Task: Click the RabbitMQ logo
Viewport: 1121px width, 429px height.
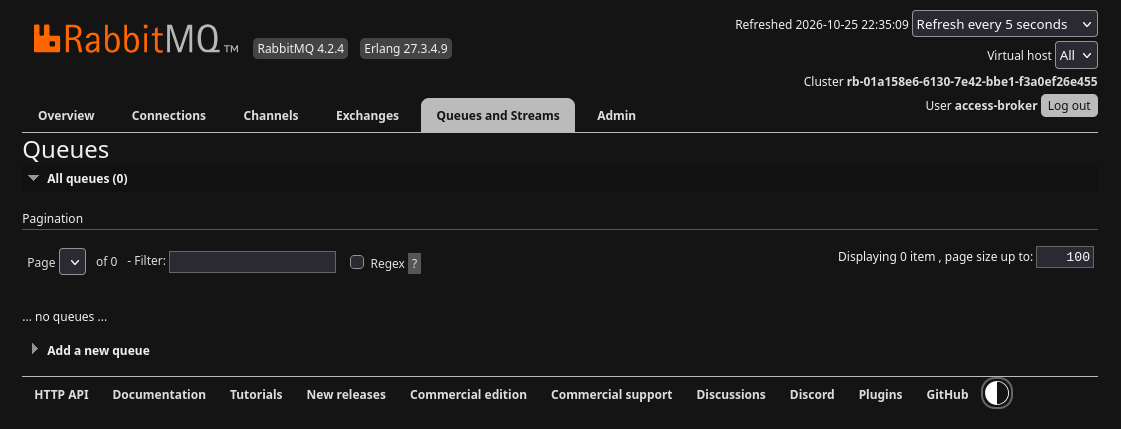Action: point(136,39)
